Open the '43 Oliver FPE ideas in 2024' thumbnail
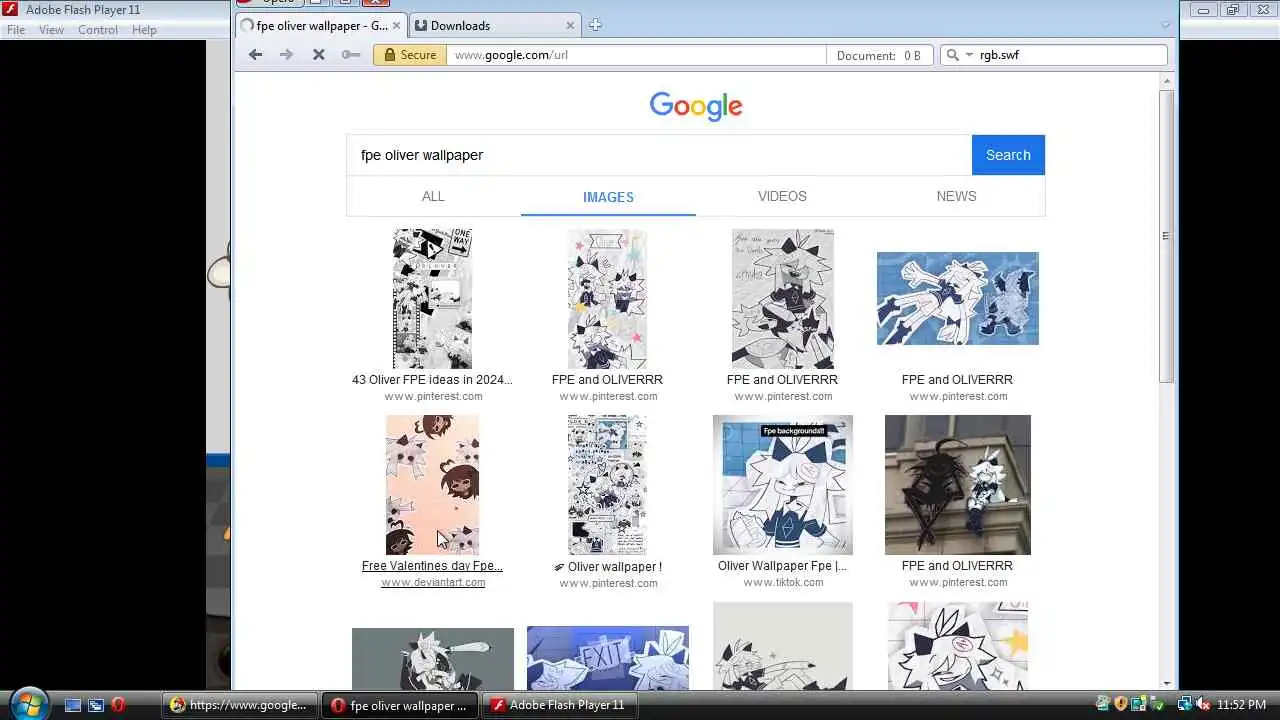 tap(432, 299)
